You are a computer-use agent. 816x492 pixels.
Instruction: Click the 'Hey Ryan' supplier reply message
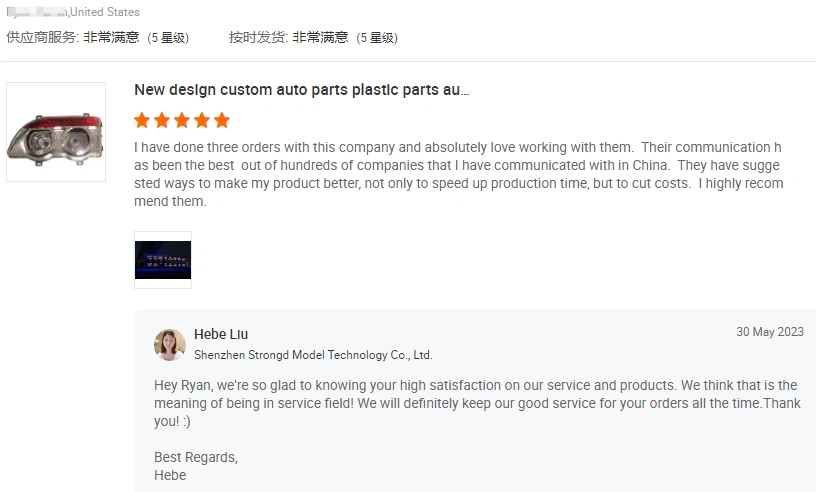476,403
